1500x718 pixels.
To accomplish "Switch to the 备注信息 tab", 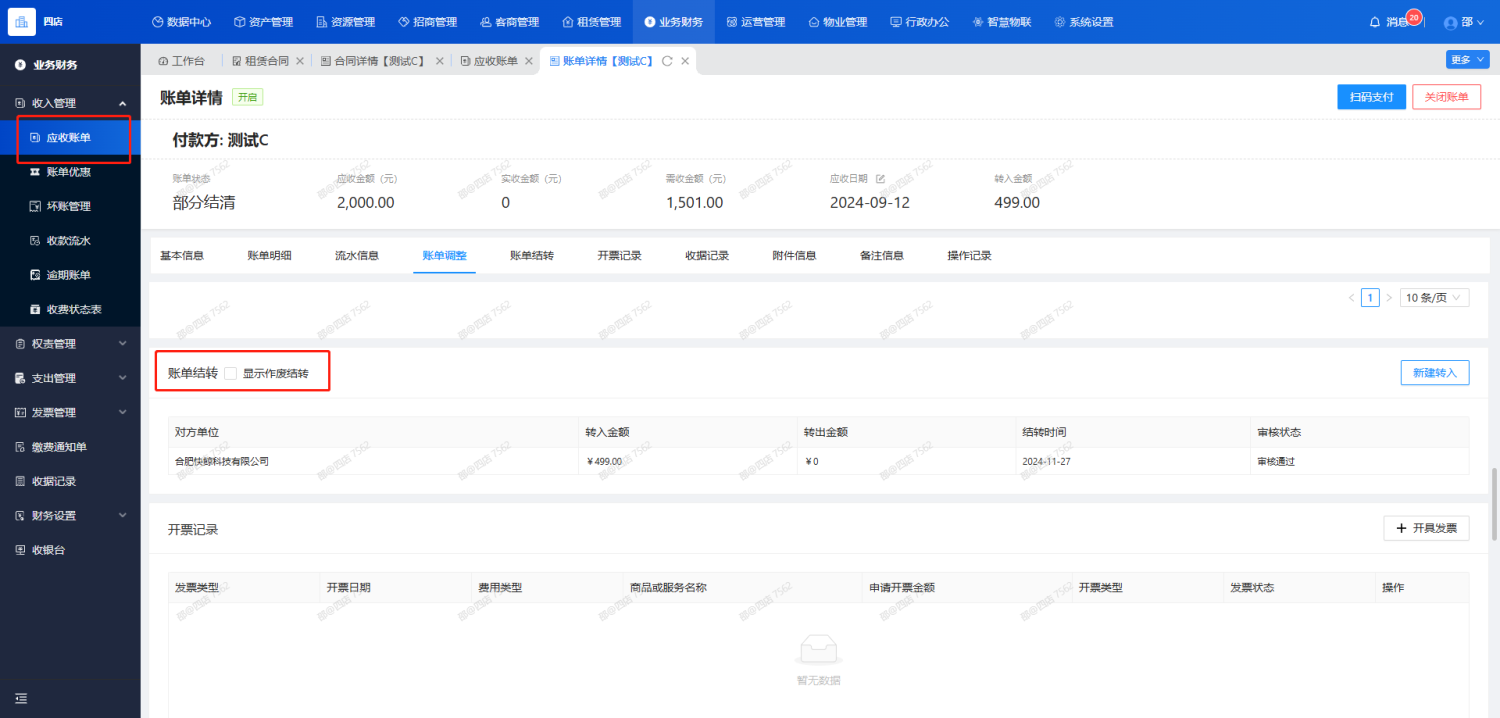I will [882, 256].
